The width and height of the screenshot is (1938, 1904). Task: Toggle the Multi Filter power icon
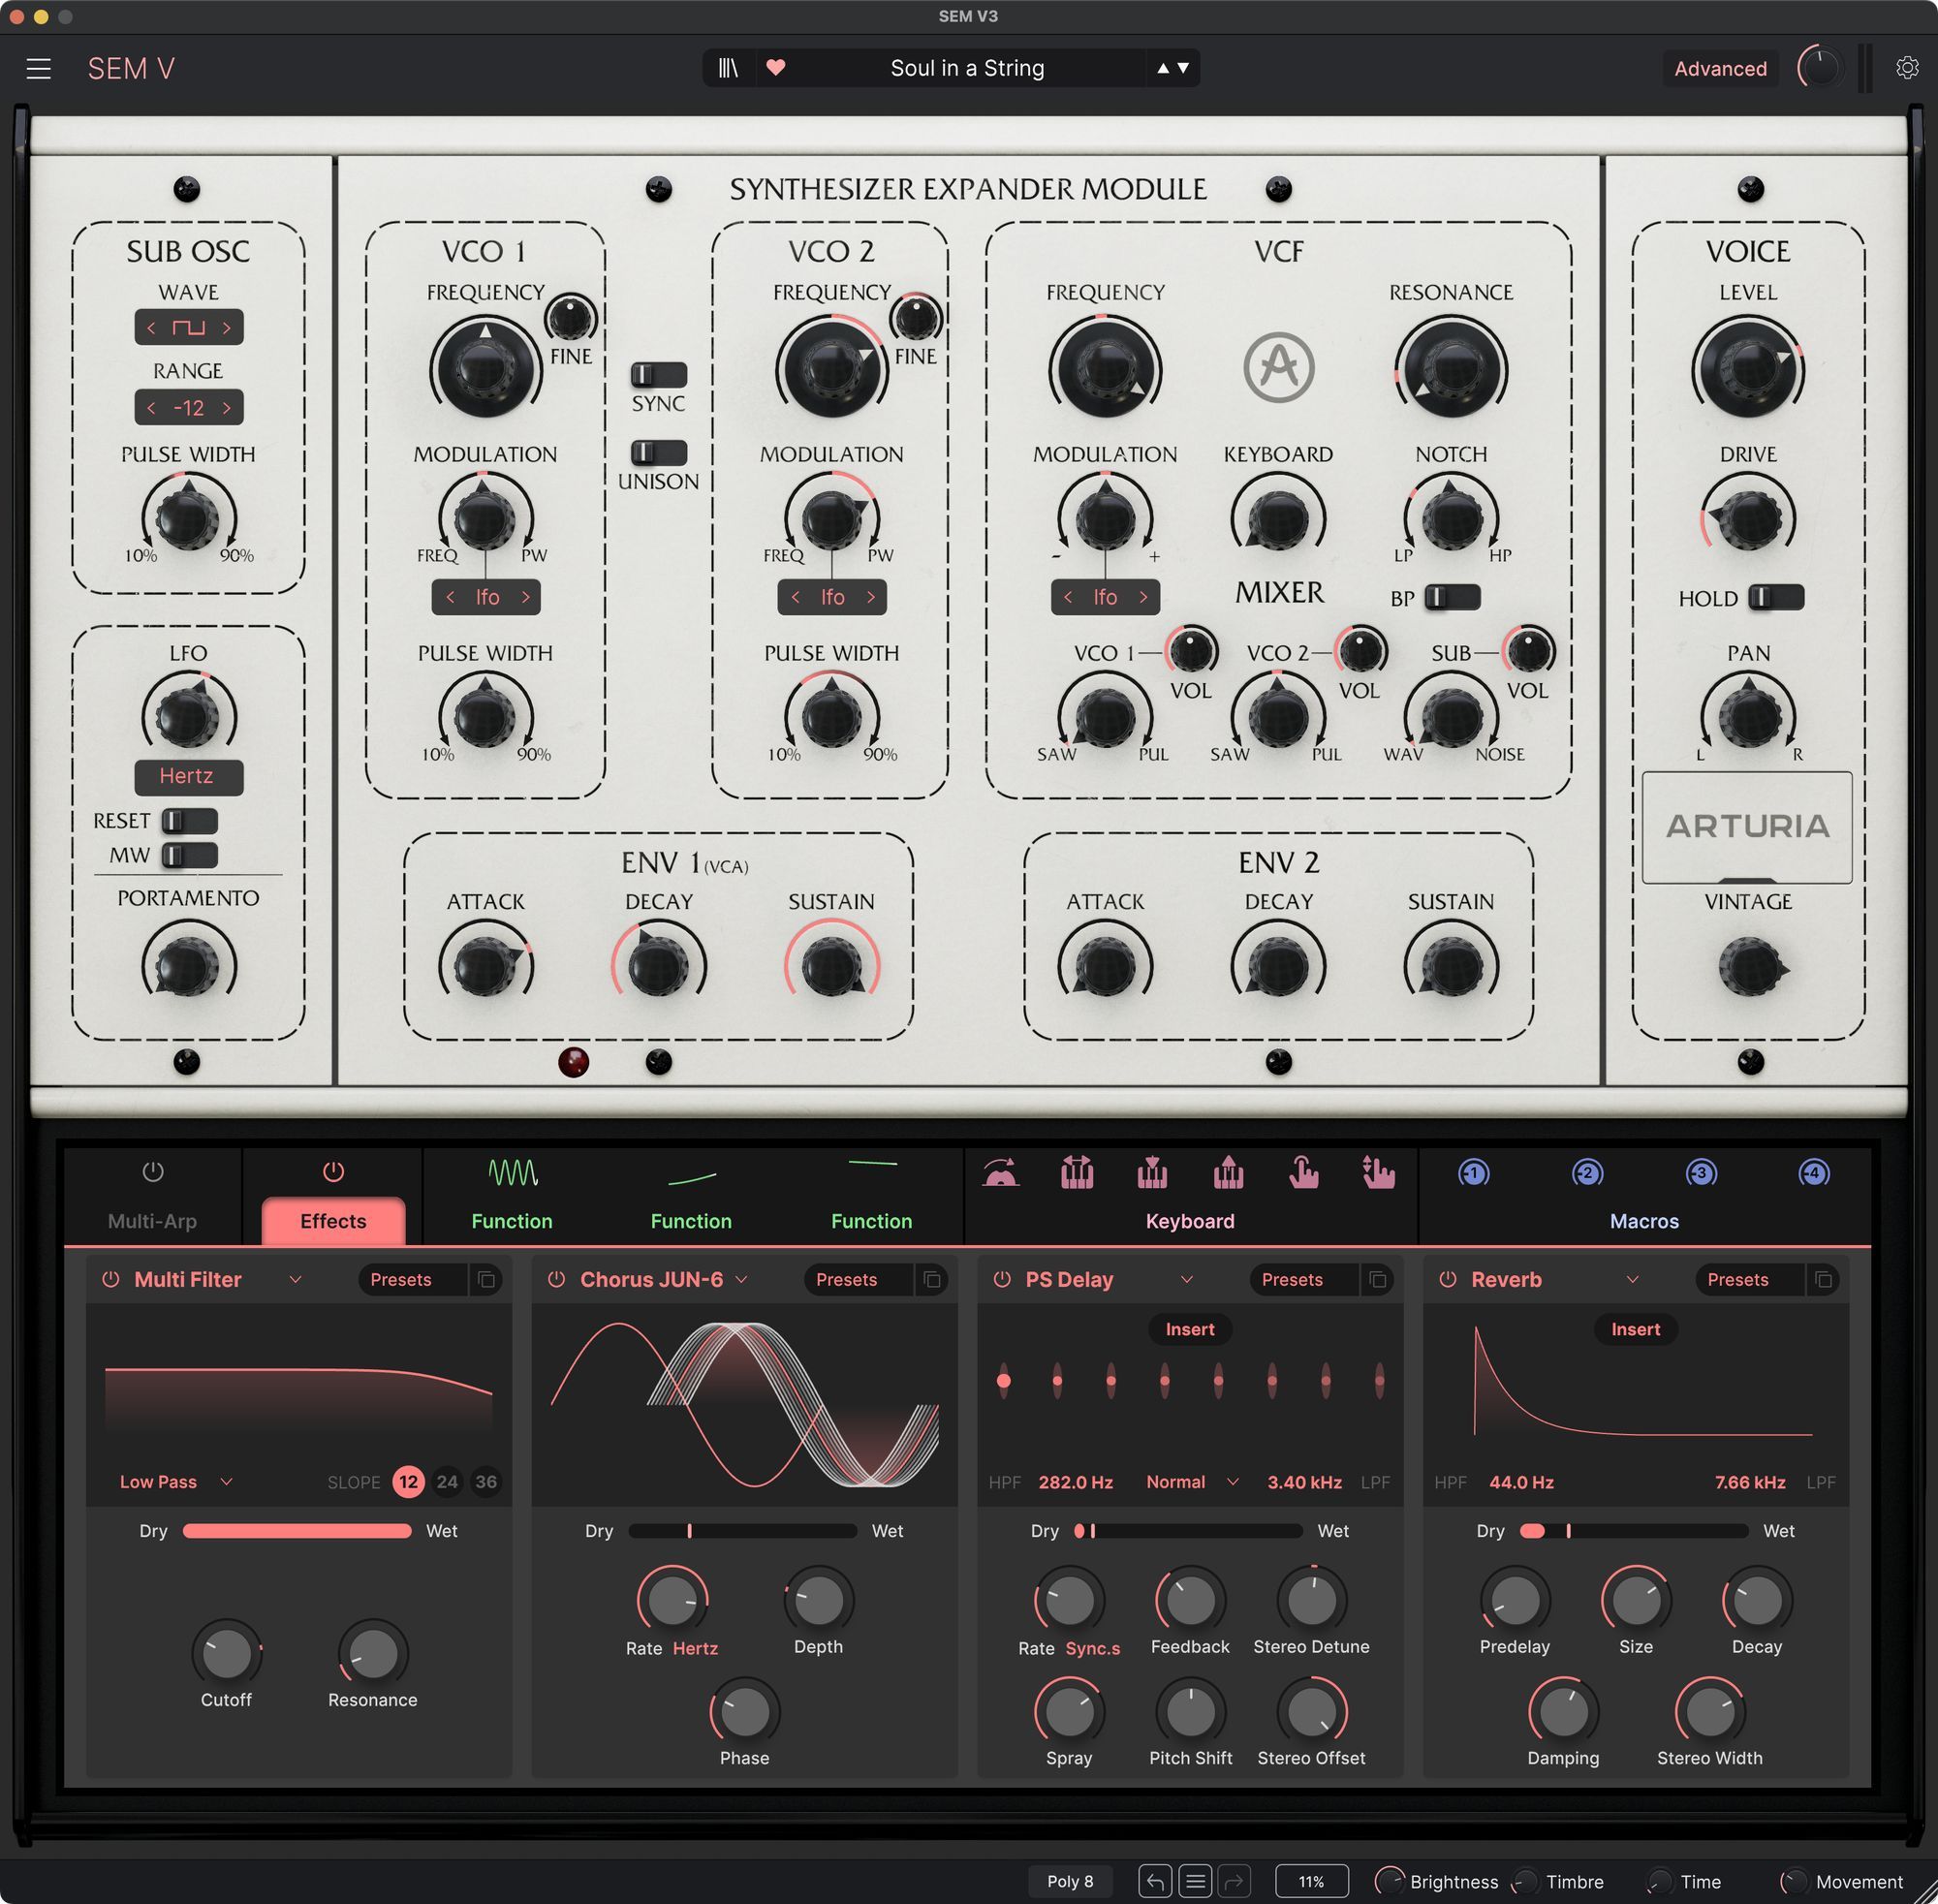click(x=111, y=1279)
